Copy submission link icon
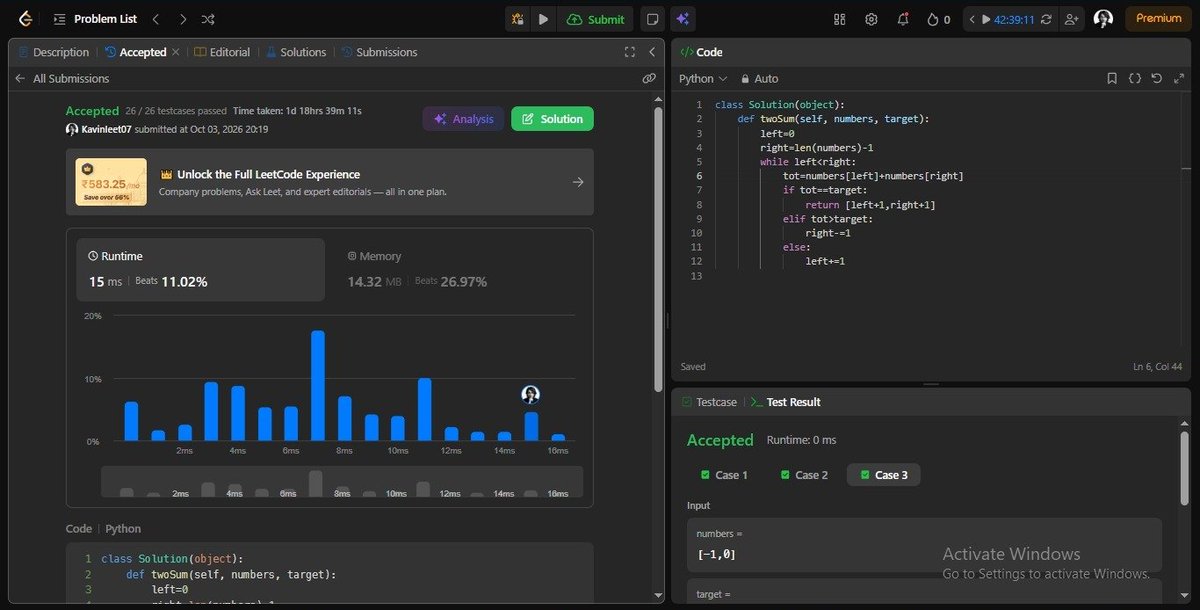This screenshot has width=1200, height=610. (x=649, y=78)
